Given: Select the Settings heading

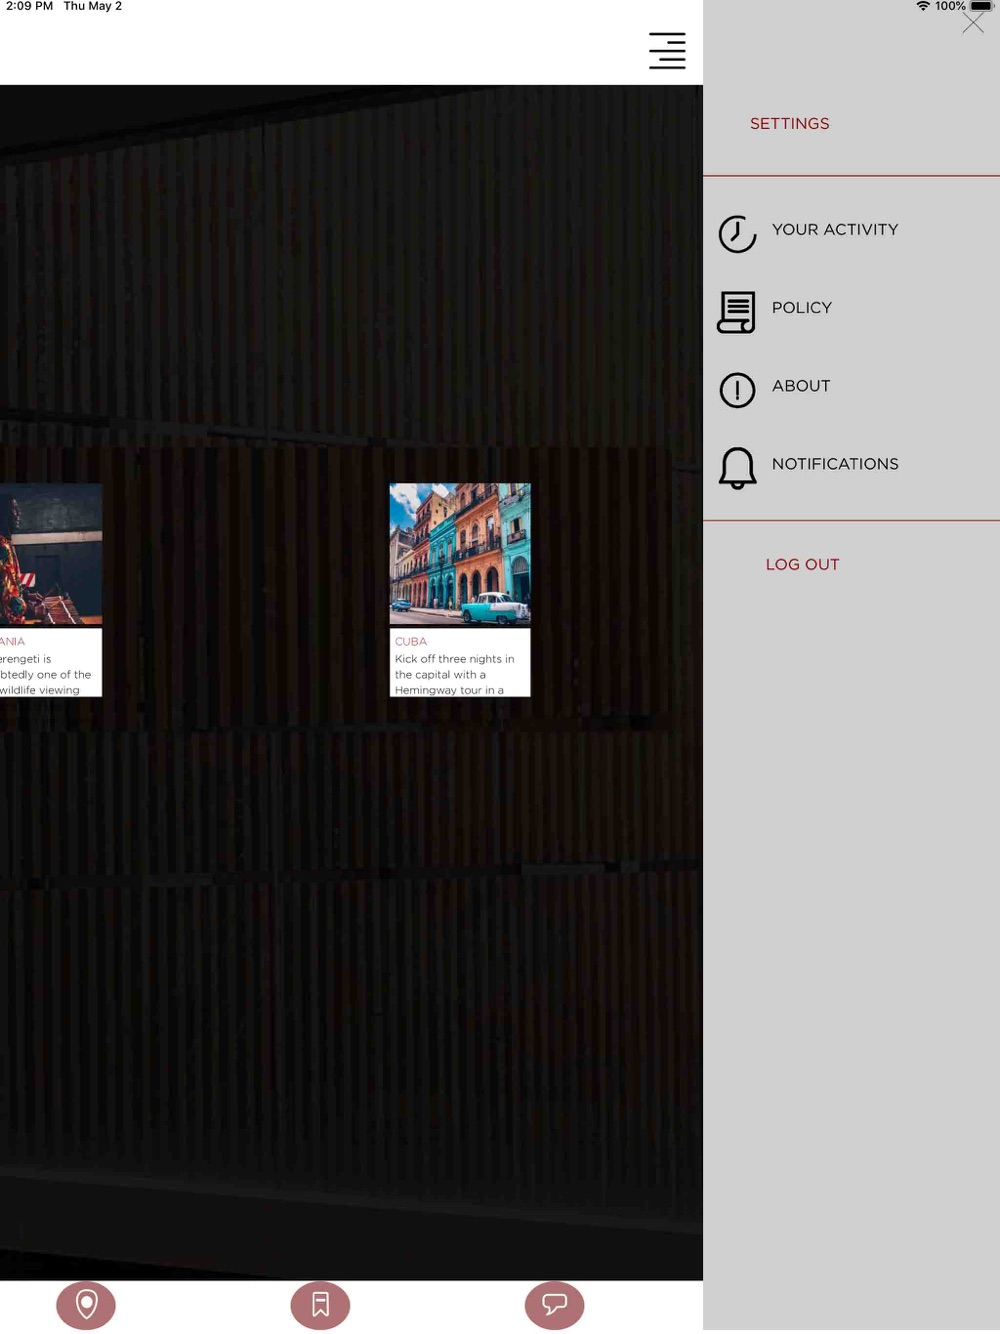Looking at the screenshot, I should coord(789,124).
